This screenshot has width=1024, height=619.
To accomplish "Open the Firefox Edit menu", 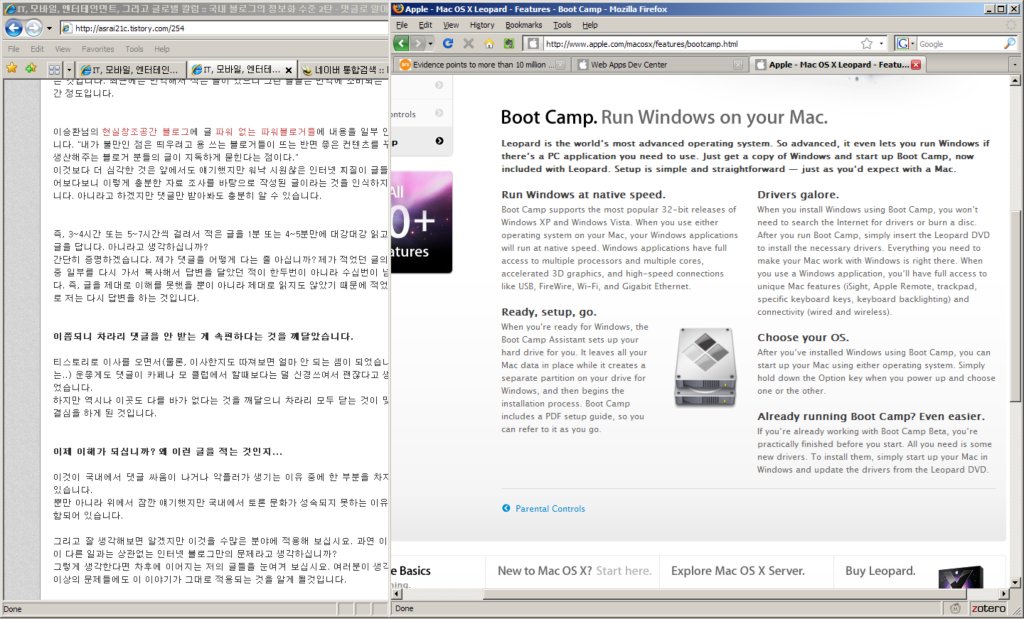I will coord(425,25).
